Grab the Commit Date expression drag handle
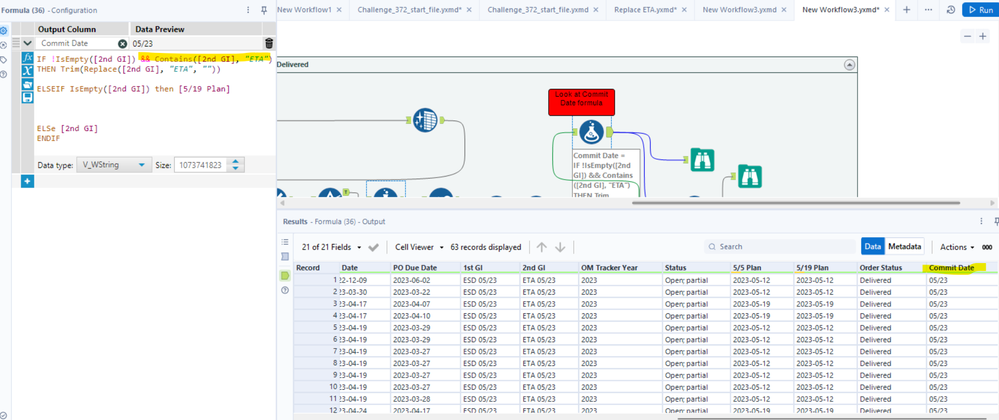The height and width of the screenshot is (420, 999). point(16,43)
